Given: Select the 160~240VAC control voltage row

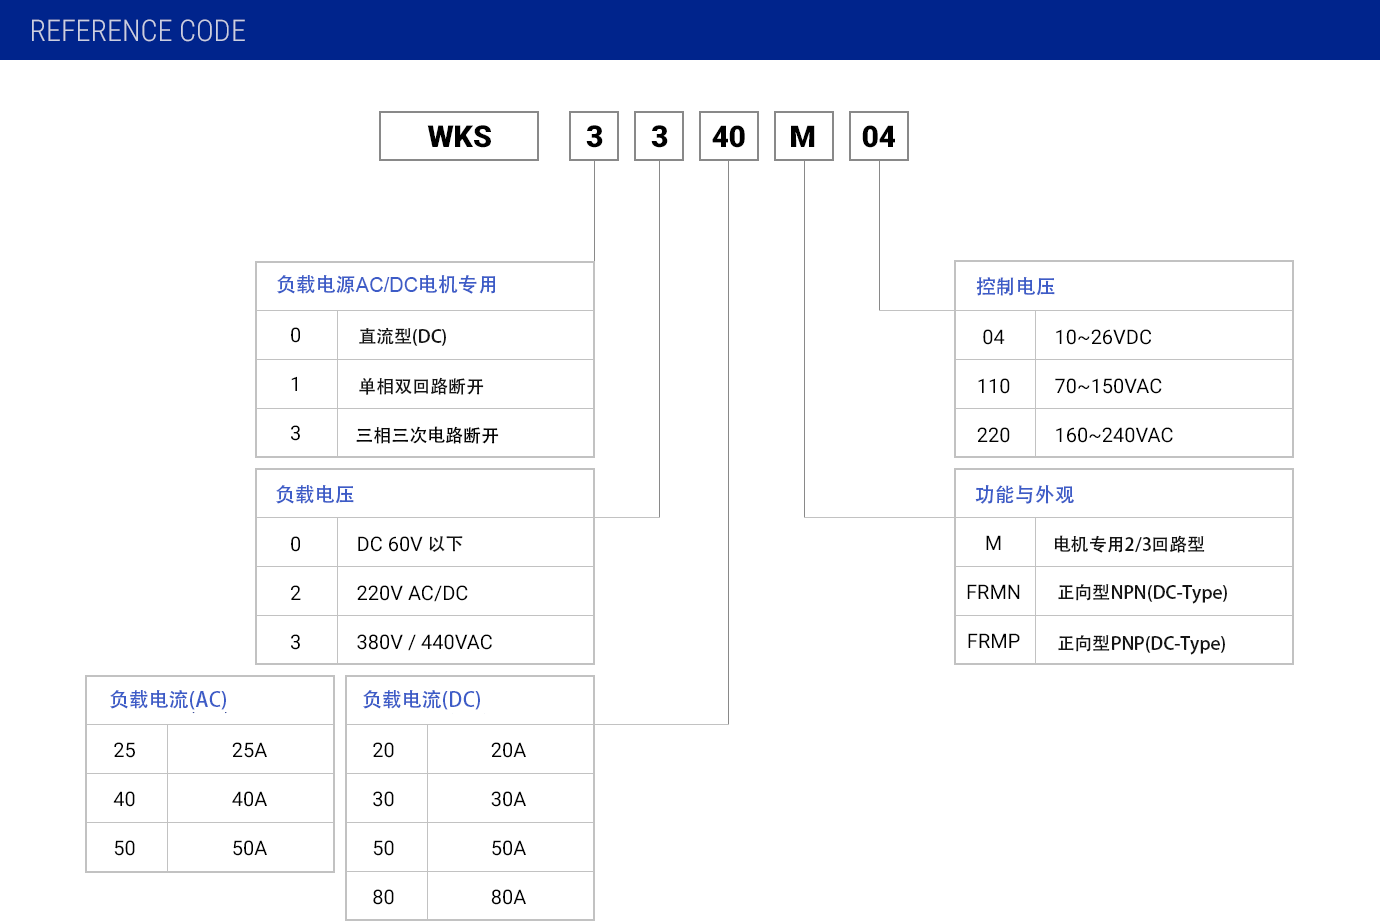Looking at the screenshot, I should coord(1114,435).
